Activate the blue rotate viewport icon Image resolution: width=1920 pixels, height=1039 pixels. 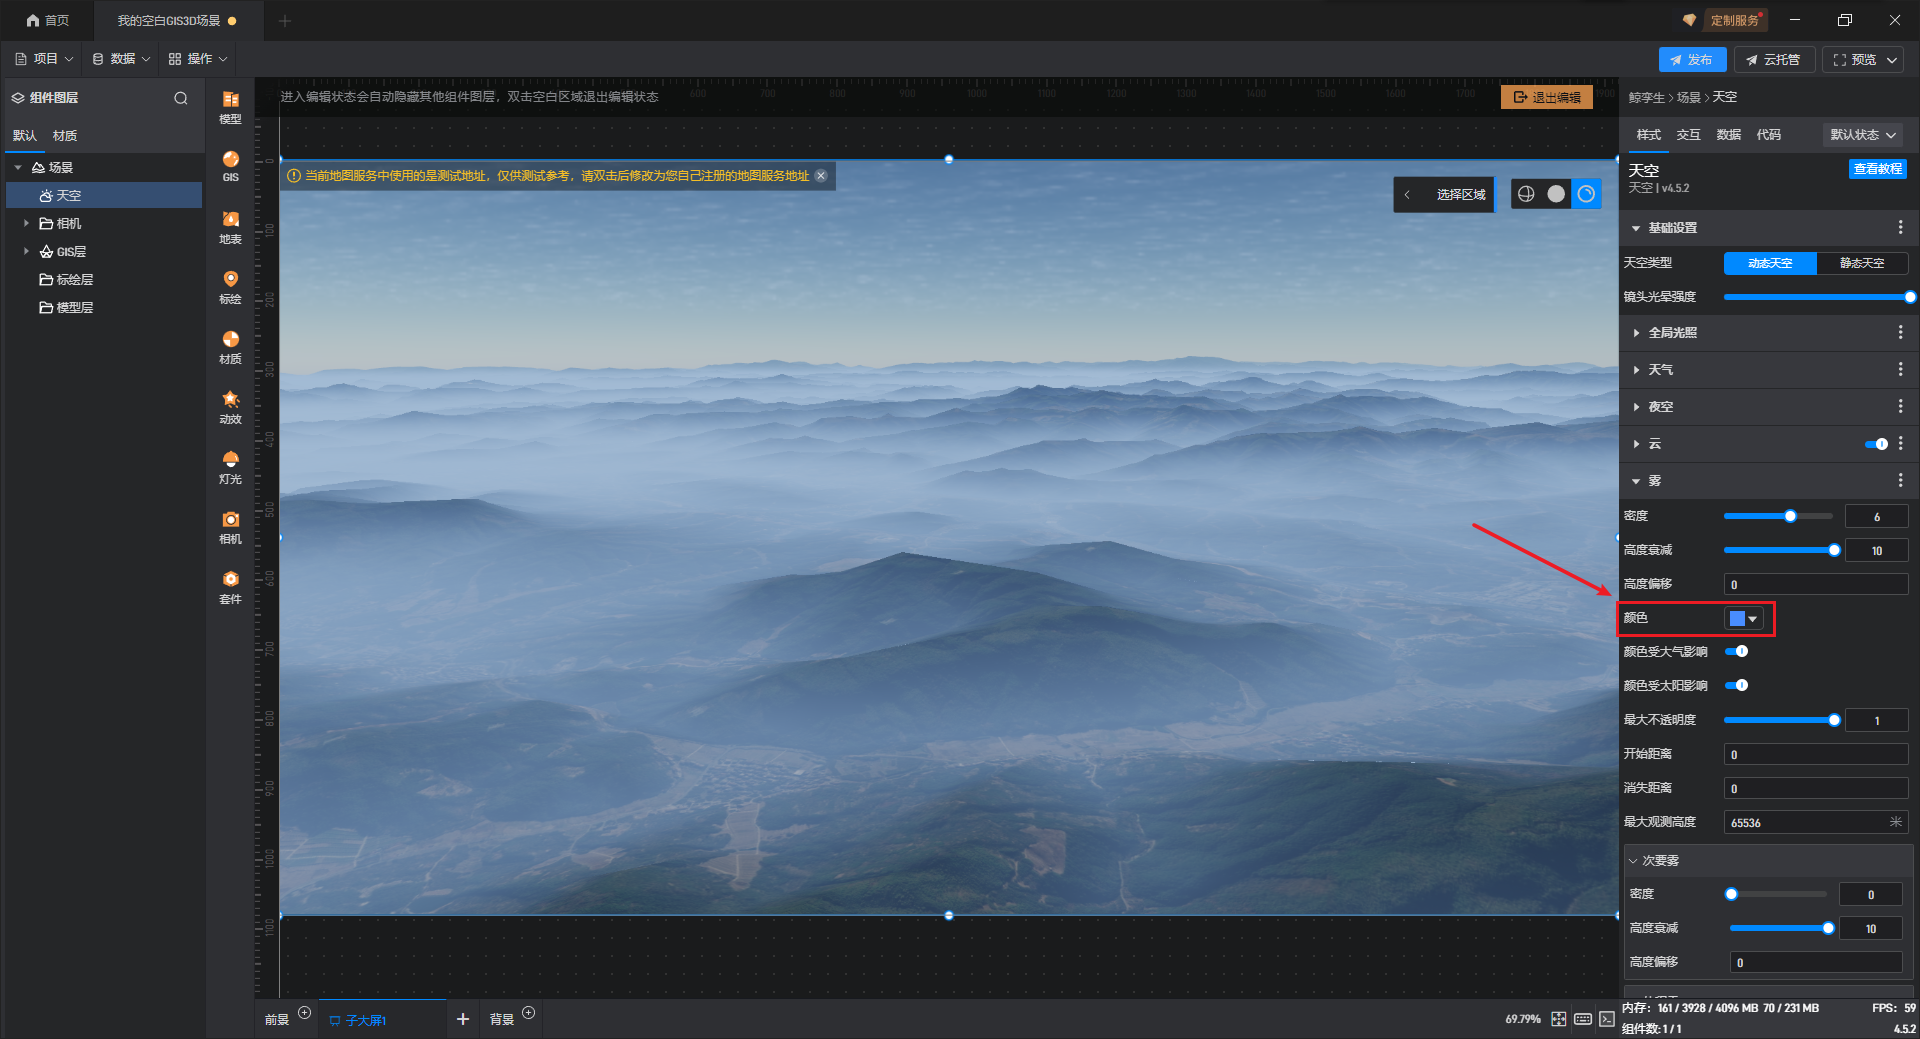click(x=1586, y=194)
